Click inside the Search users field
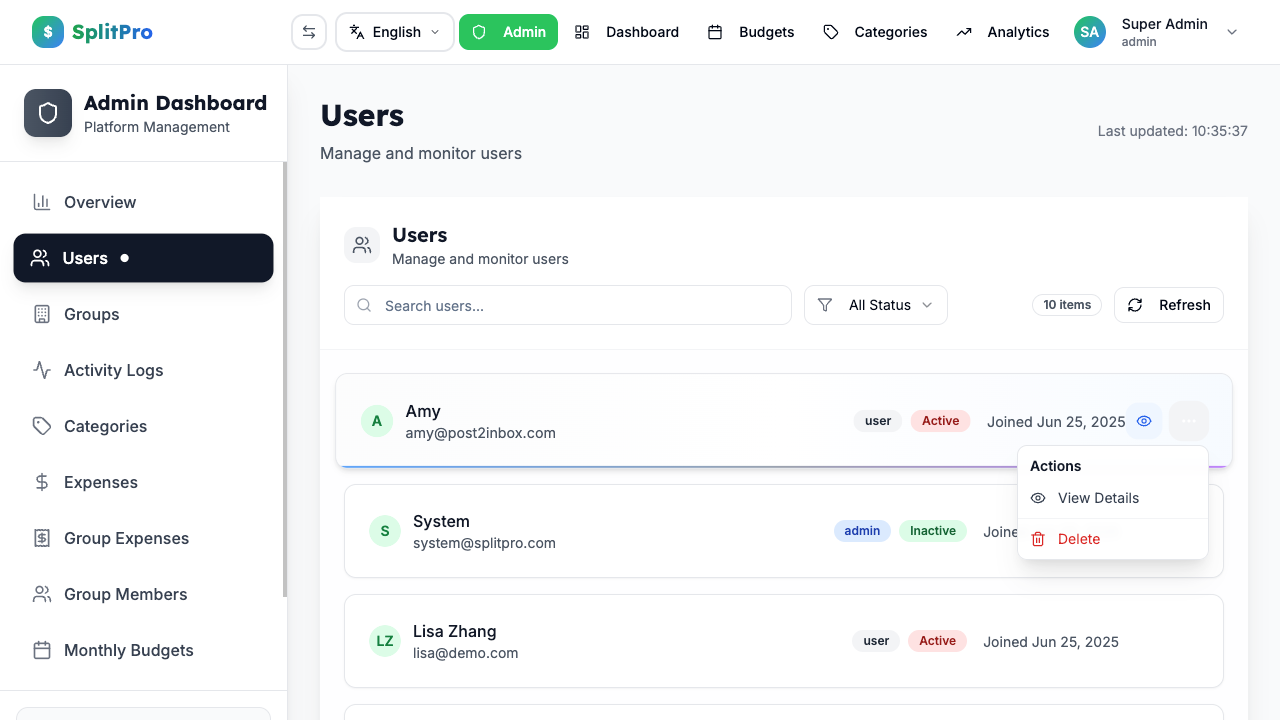The height and width of the screenshot is (720, 1280). (x=567, y=305)
